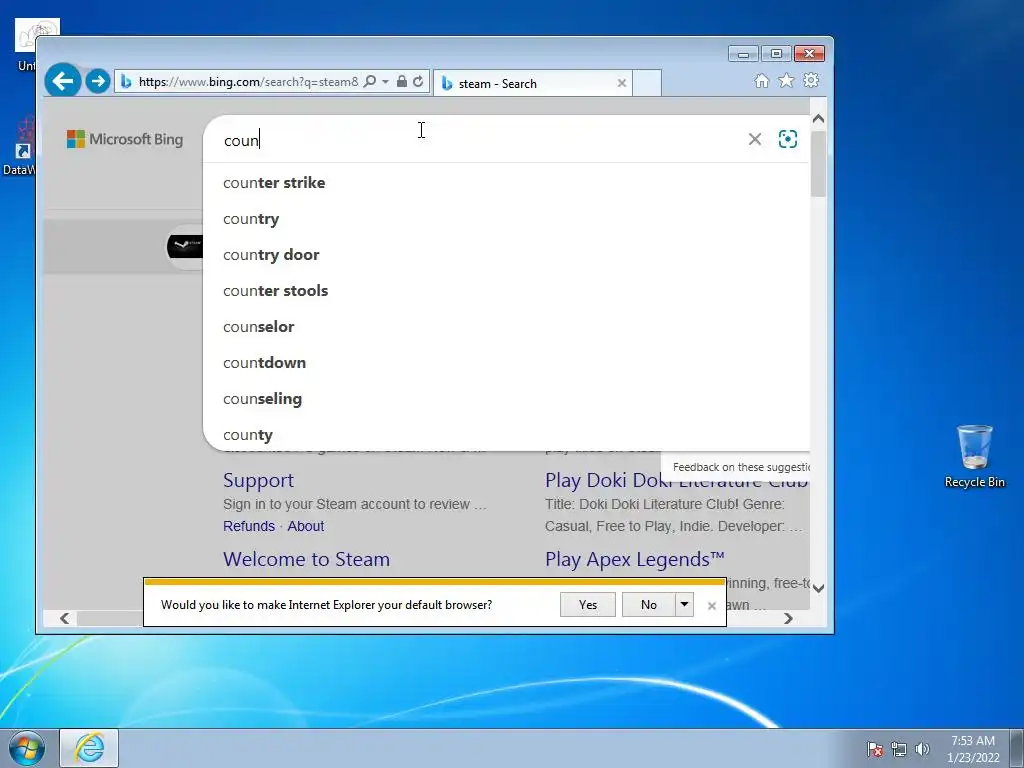Open Action Center flag tray icon
1024x768 pixels.
[875, 749]
